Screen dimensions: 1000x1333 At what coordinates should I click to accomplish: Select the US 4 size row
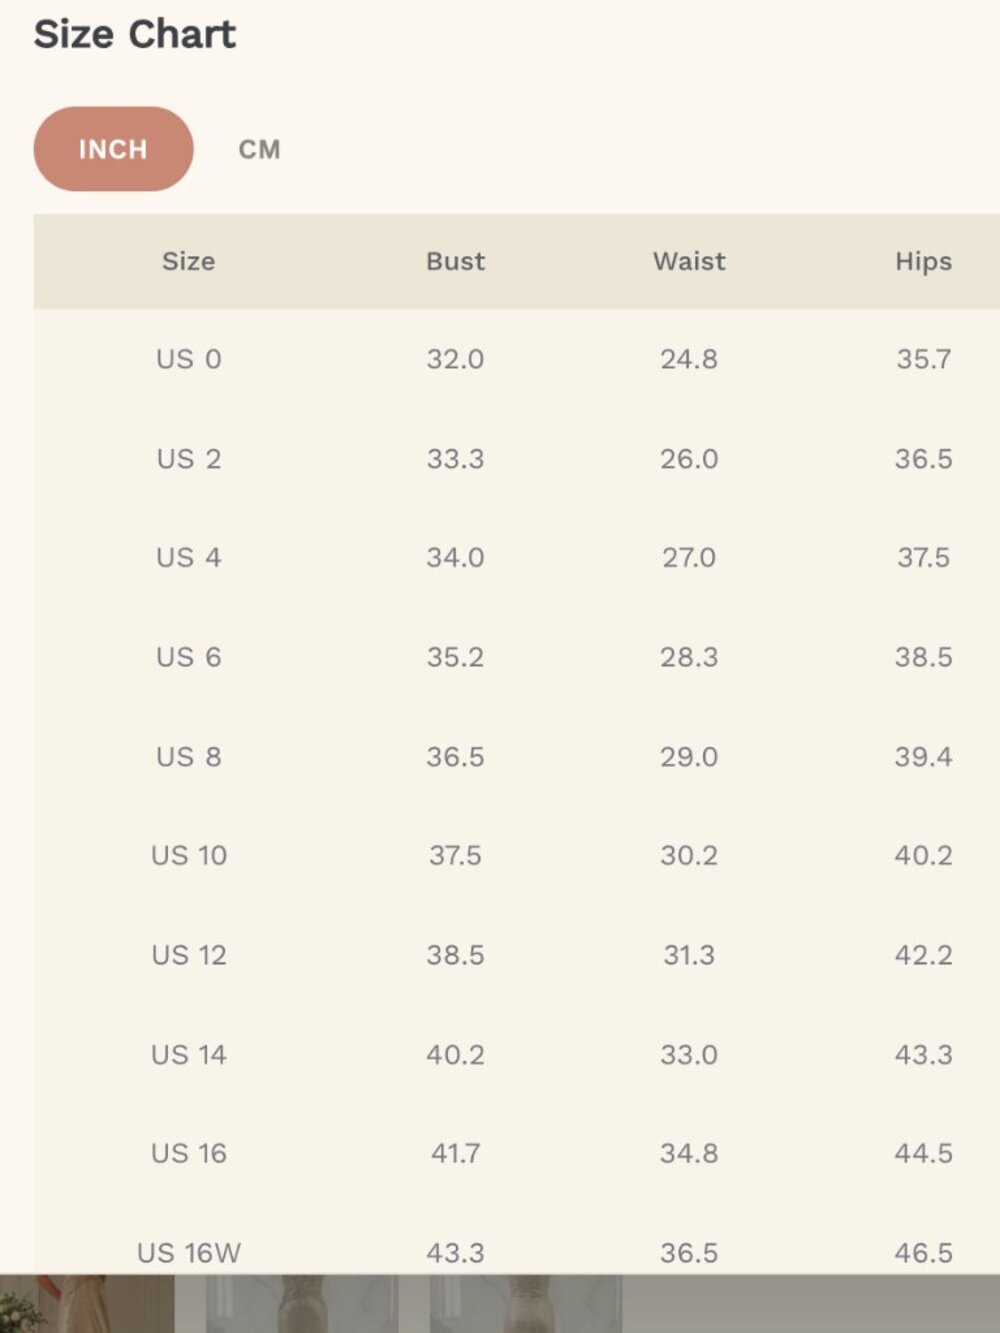tap(517, 557)
